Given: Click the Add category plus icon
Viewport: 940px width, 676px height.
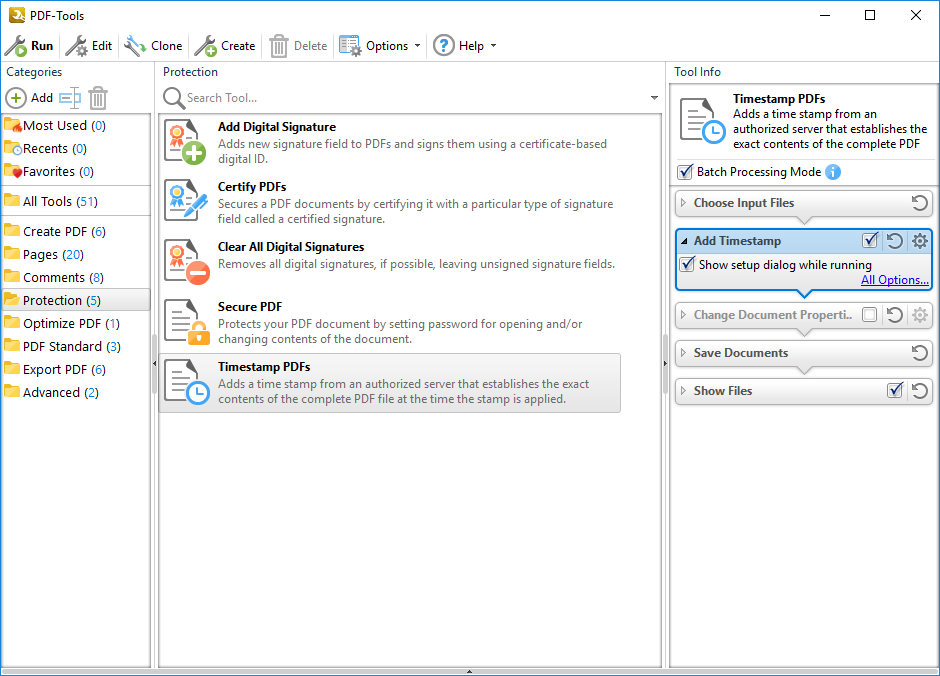Looking at the screenshot, I should 16,98.
